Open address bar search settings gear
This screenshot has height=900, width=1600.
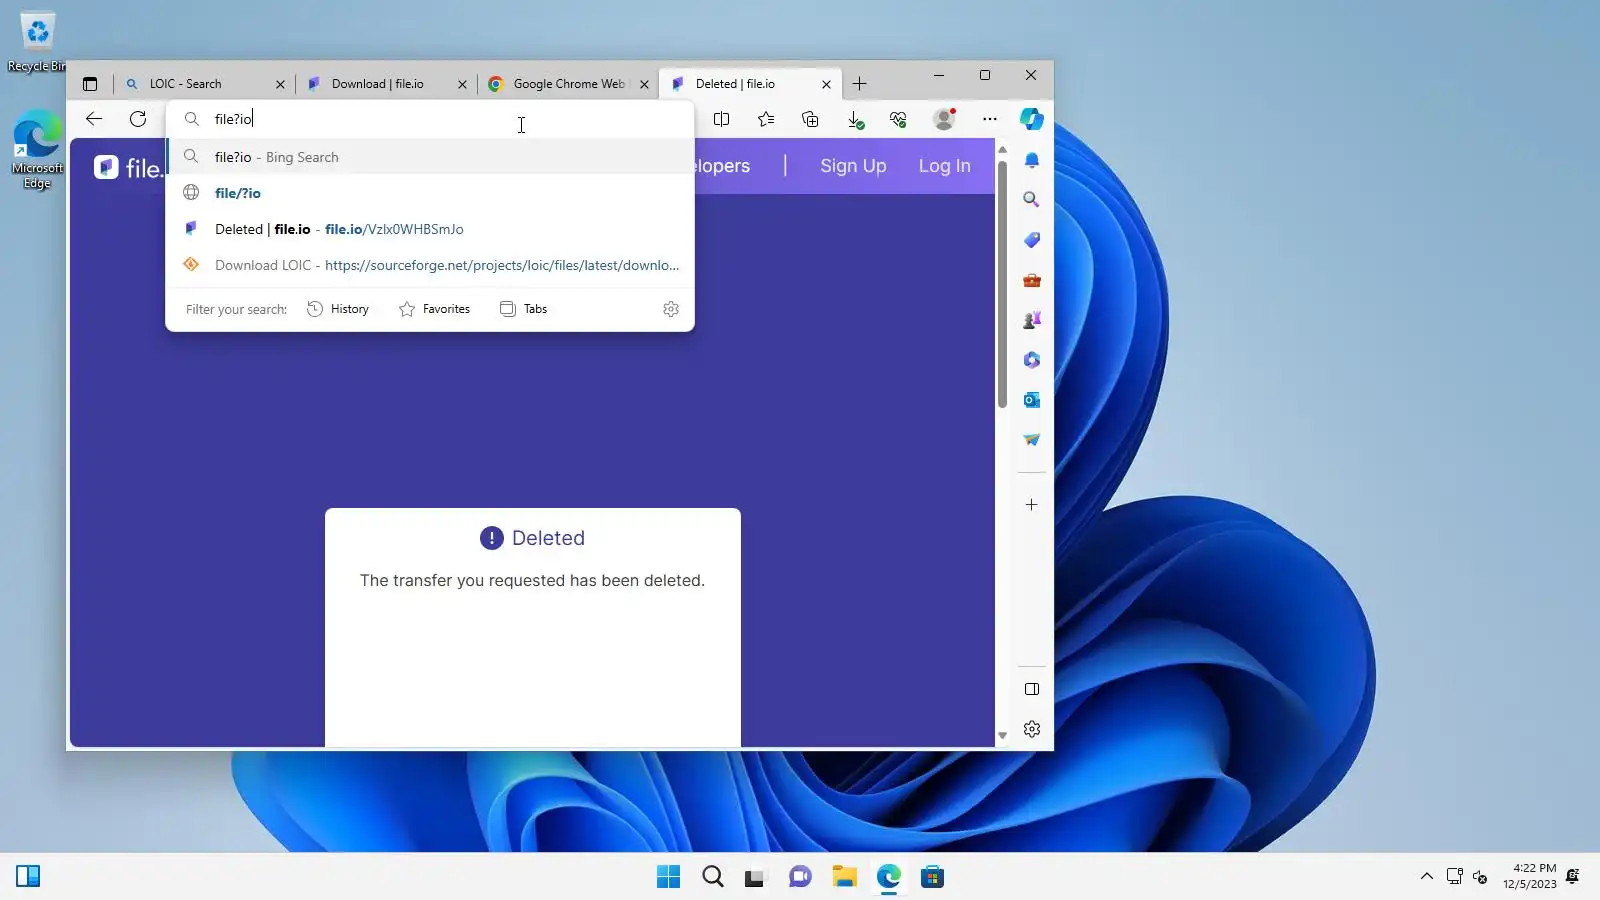671,309
